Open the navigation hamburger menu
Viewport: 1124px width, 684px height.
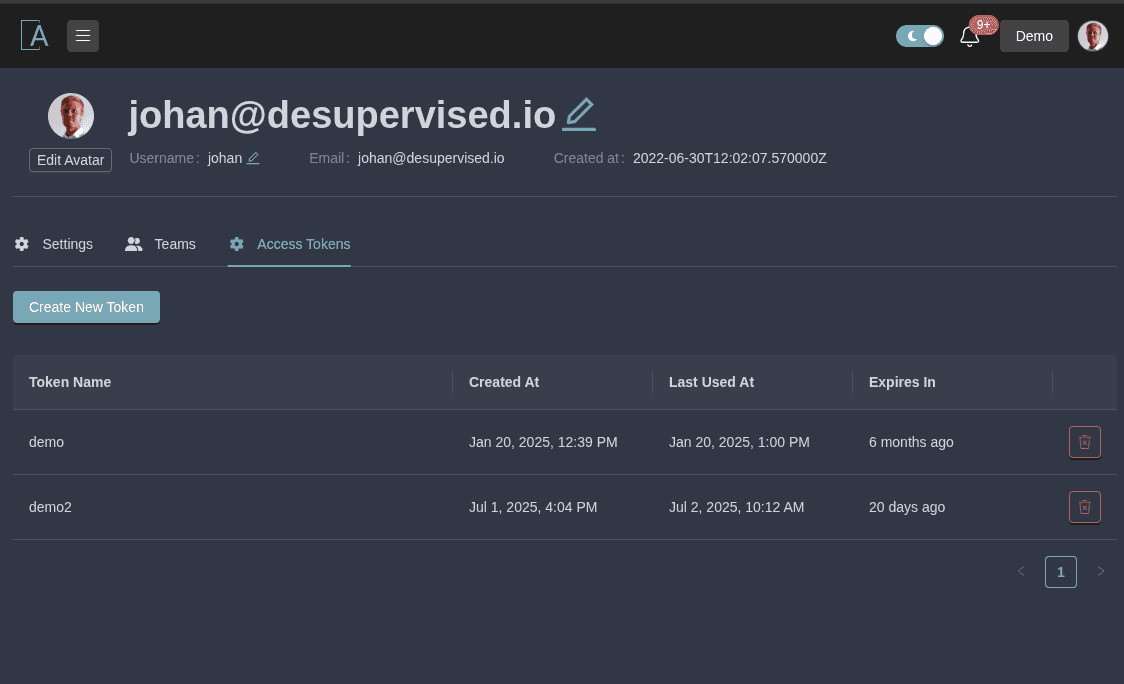click(83, 35)
